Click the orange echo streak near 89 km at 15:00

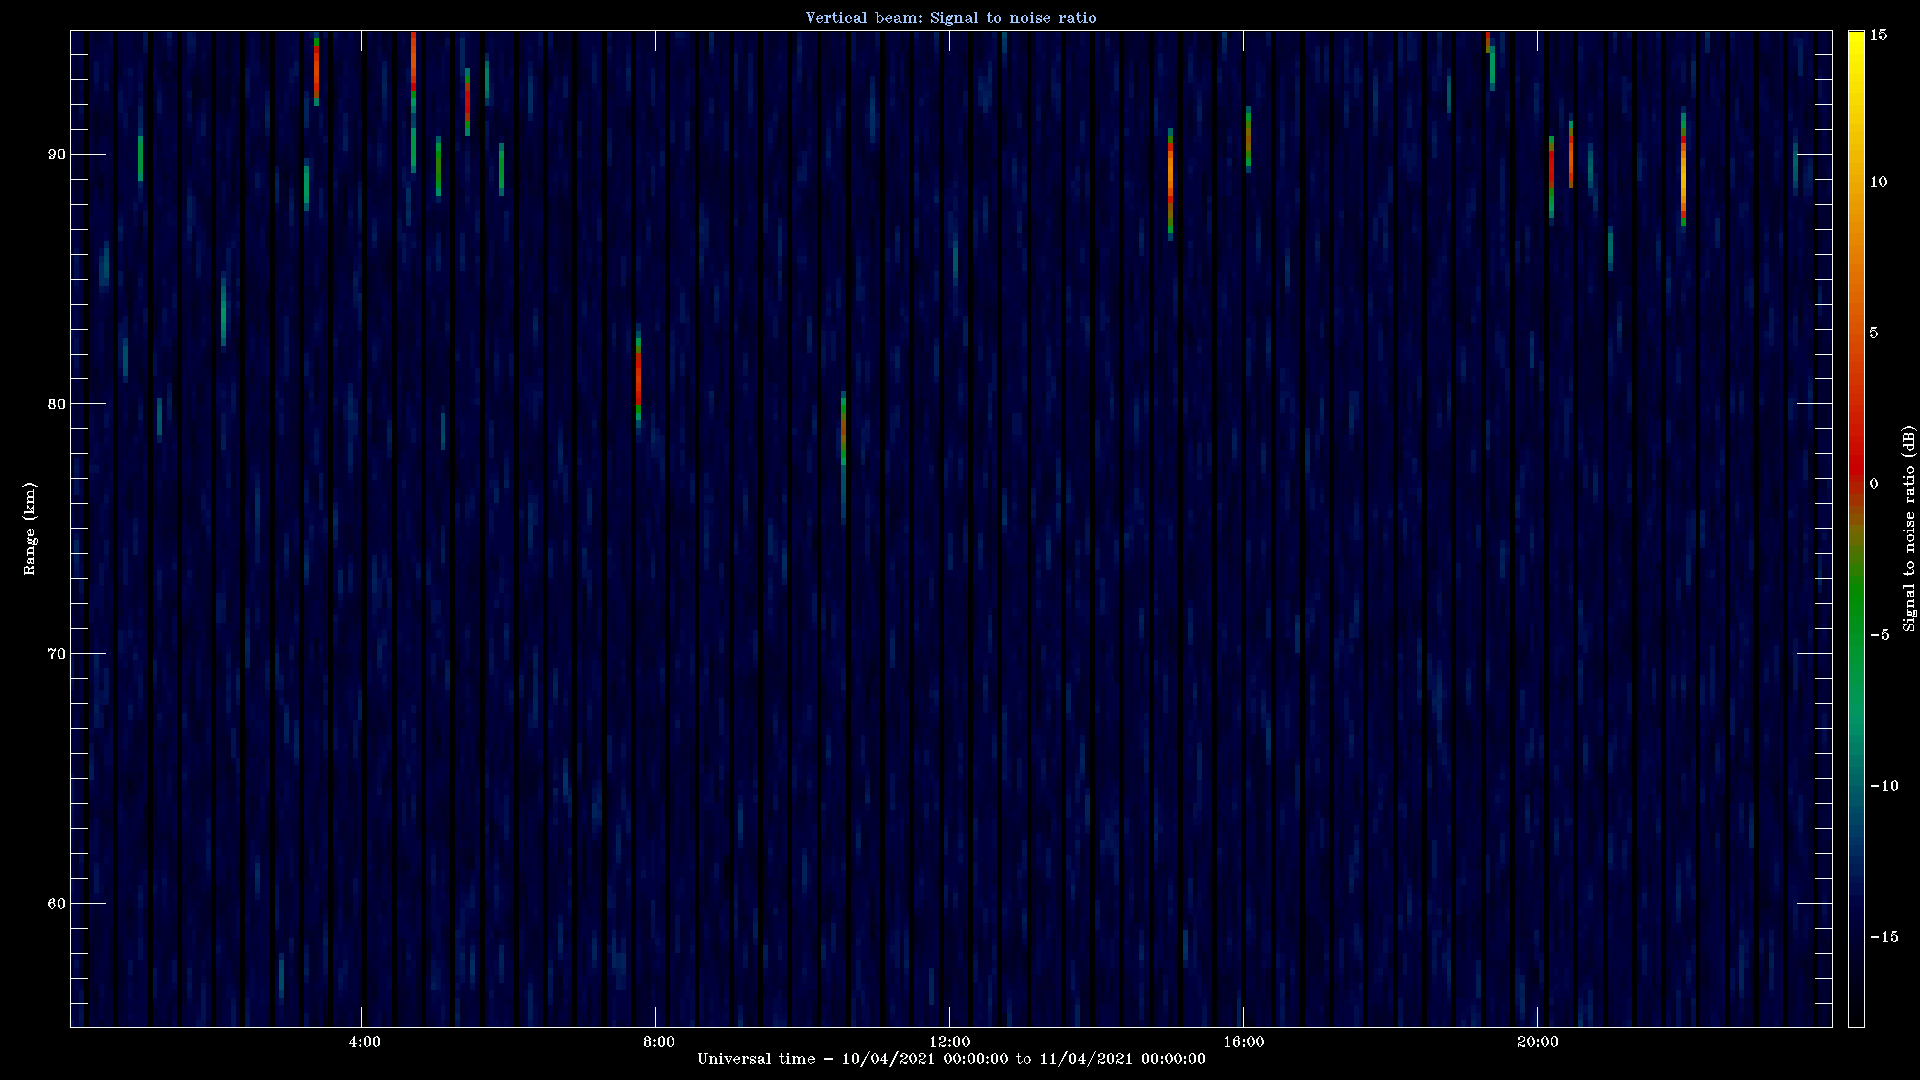[x=1170, y=183]
